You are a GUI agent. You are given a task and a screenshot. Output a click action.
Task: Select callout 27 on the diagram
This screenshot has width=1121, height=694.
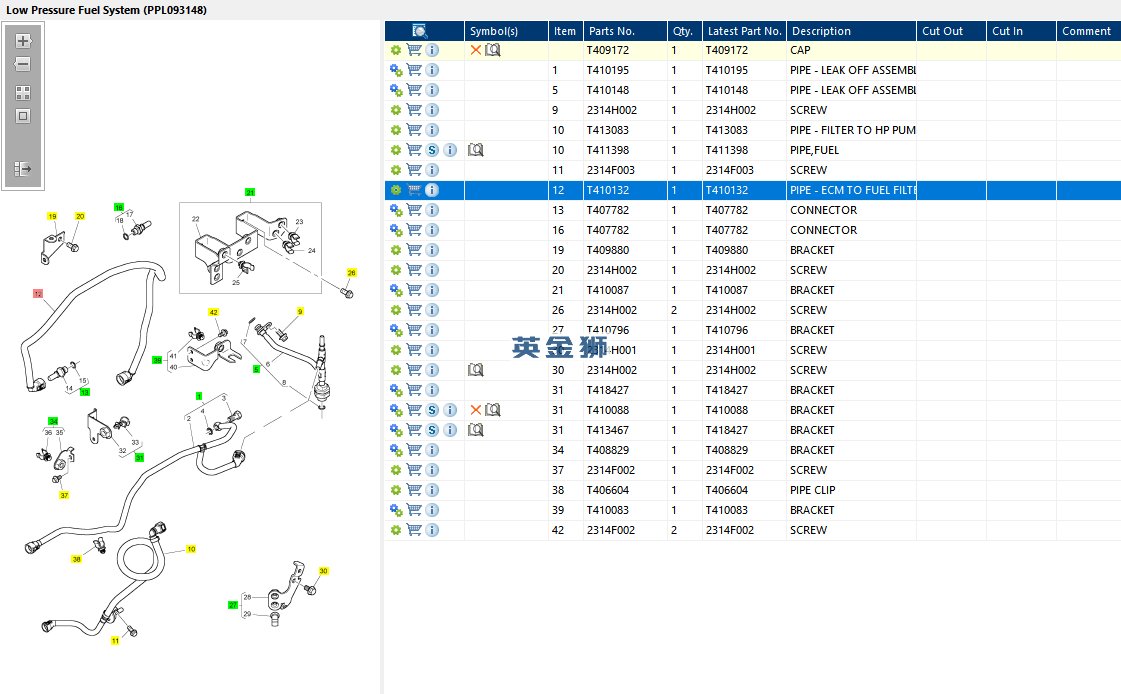tap(232, 605)
